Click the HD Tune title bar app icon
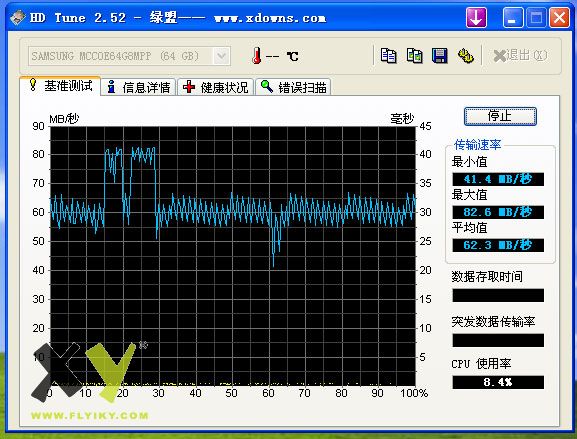Image resolution: width=577 pixels, height=439 pixels. [x=17, y=17]
